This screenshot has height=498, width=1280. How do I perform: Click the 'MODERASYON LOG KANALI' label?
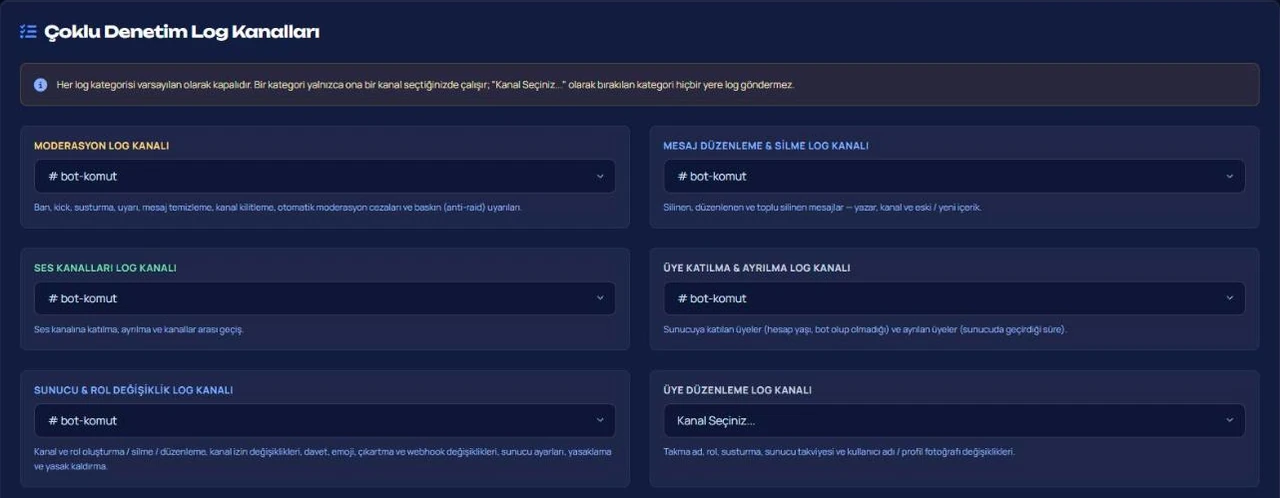pyautogui.click(x=101, y=146)
